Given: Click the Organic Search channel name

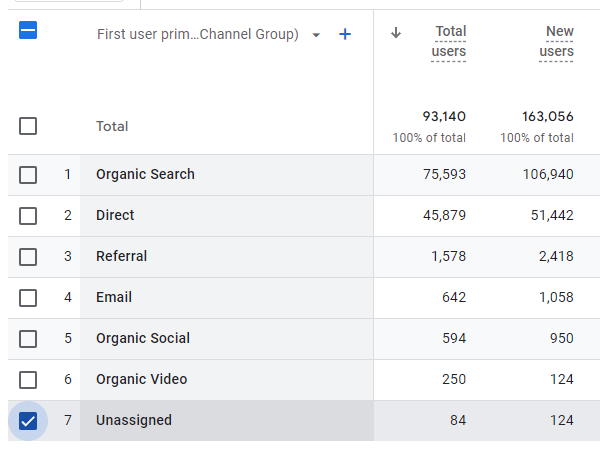Looking at the screenshot, I should point(145,175).
